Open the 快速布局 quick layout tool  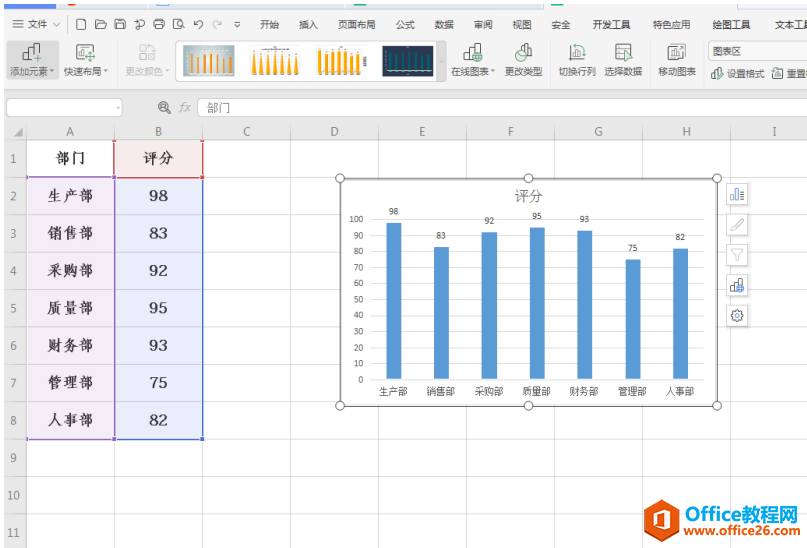point(85,60)
